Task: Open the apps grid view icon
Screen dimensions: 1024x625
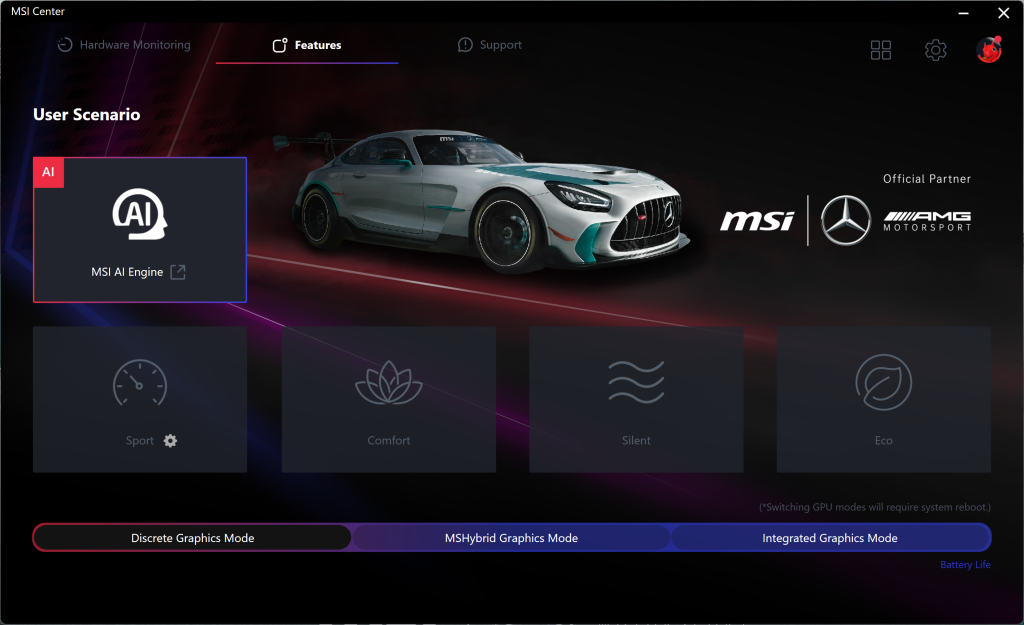Action: click(880, 50)
